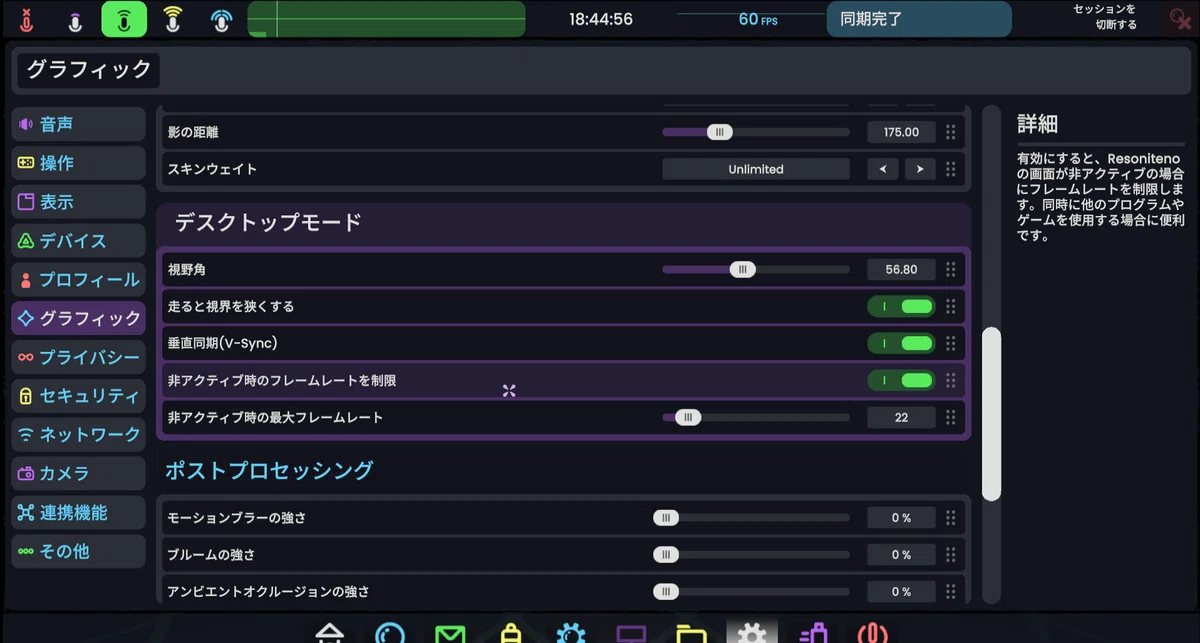Click the 0 % field for モーションブラーの強さ

click(x=901, y=518)
